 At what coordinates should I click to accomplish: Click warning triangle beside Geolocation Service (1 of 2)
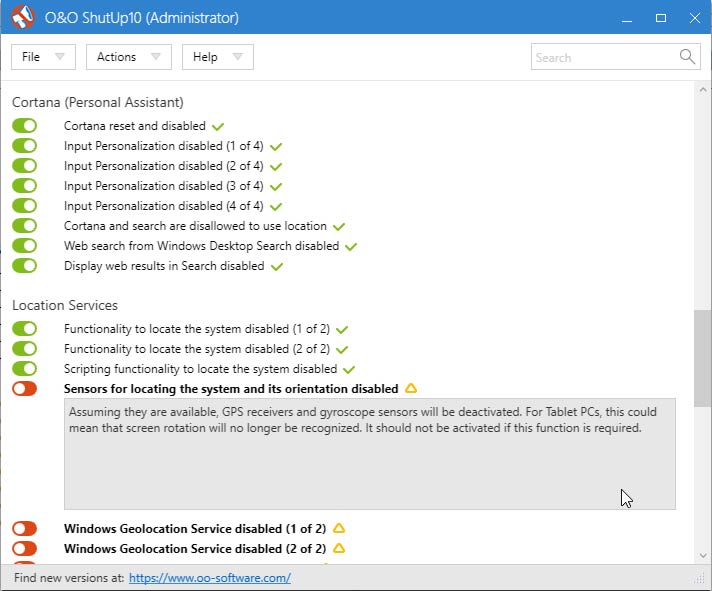coord(339,528)
